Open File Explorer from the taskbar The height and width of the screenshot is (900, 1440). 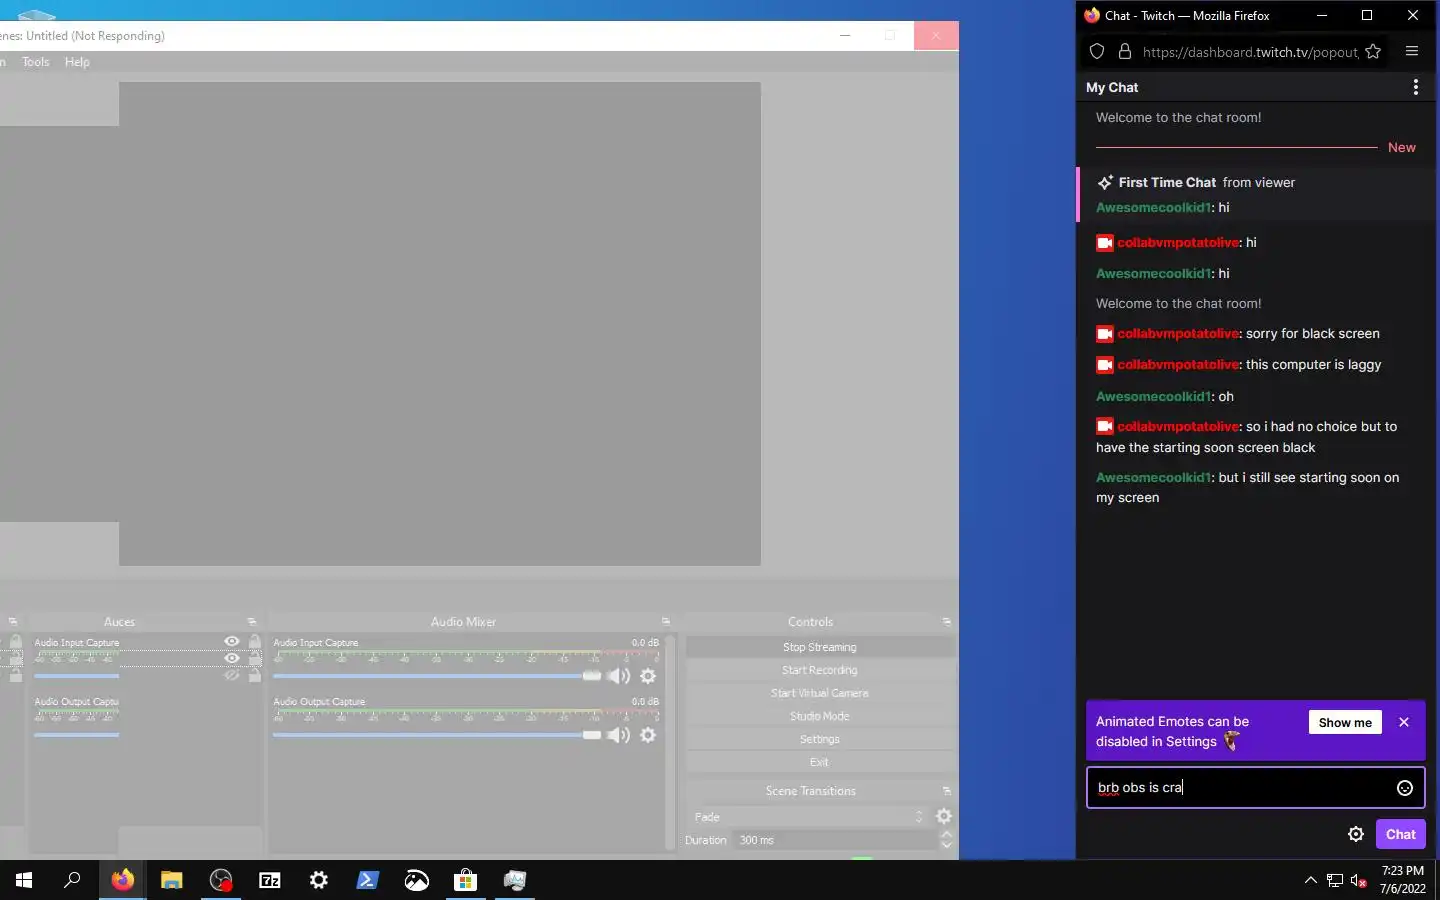(172, 880)
